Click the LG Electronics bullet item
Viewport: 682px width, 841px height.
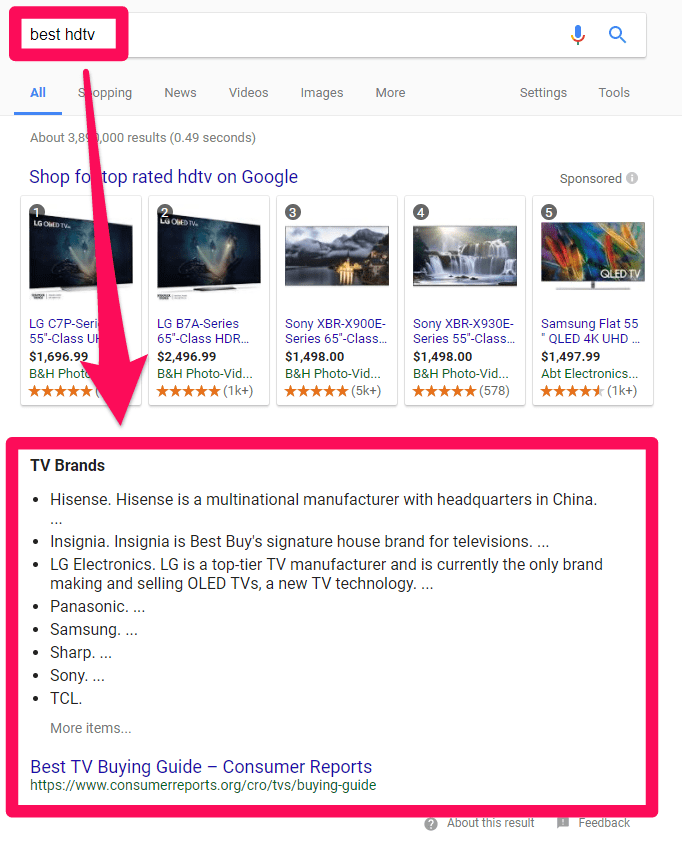[x=326, y=574]
